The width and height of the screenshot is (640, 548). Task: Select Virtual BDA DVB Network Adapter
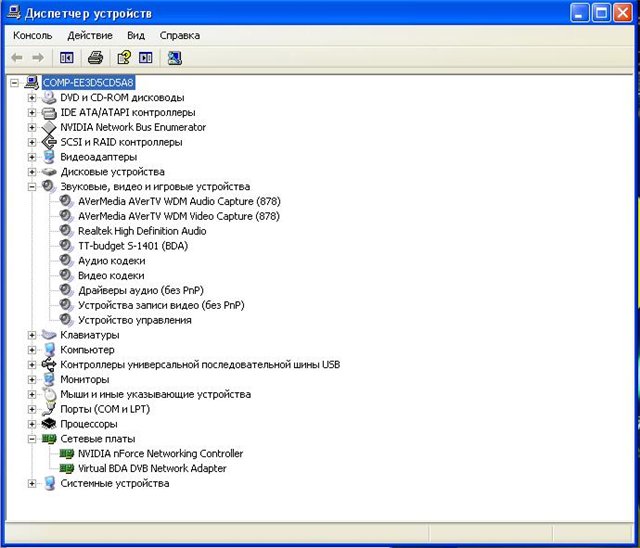tap(152, 468)
